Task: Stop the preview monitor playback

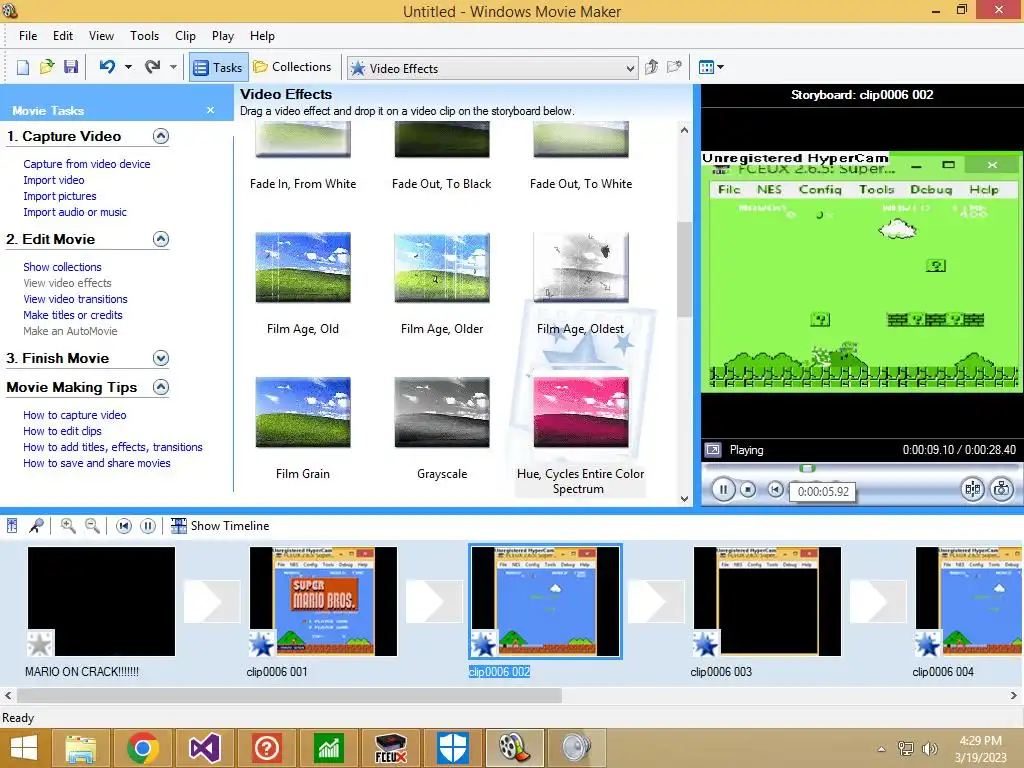Action: pyautogui.click(x=748, y=489)
